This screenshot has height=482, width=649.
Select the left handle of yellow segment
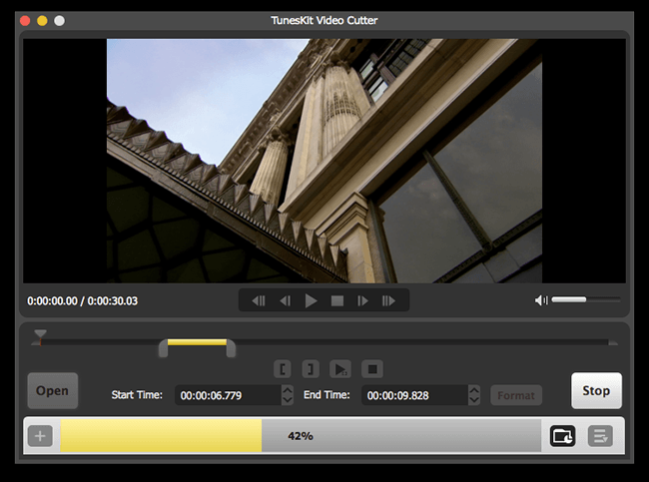(x=163, y=348)
